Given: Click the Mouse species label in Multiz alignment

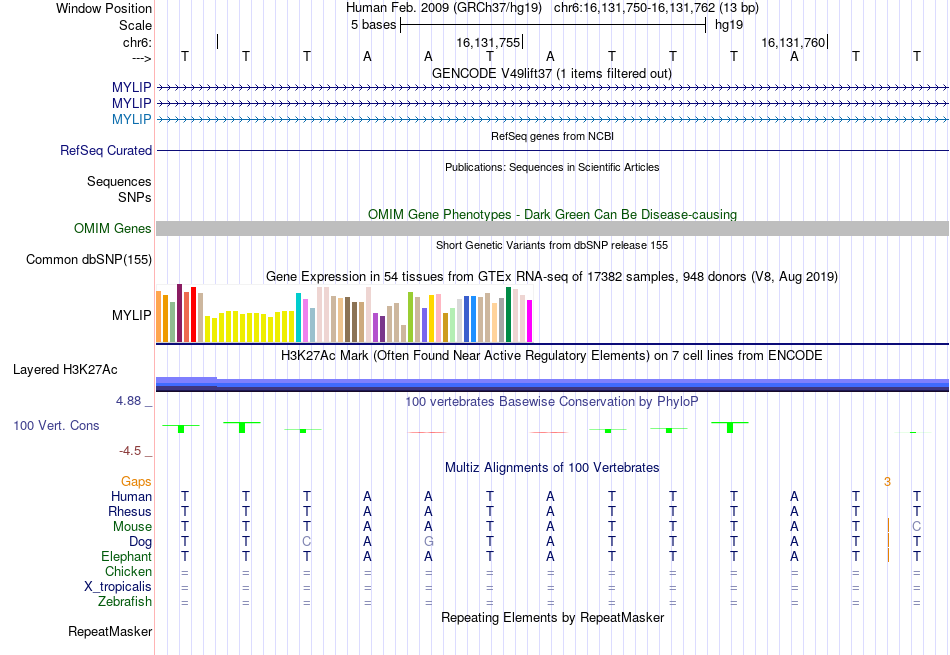Looking at the screenshot, I should [x=132, y=527].
